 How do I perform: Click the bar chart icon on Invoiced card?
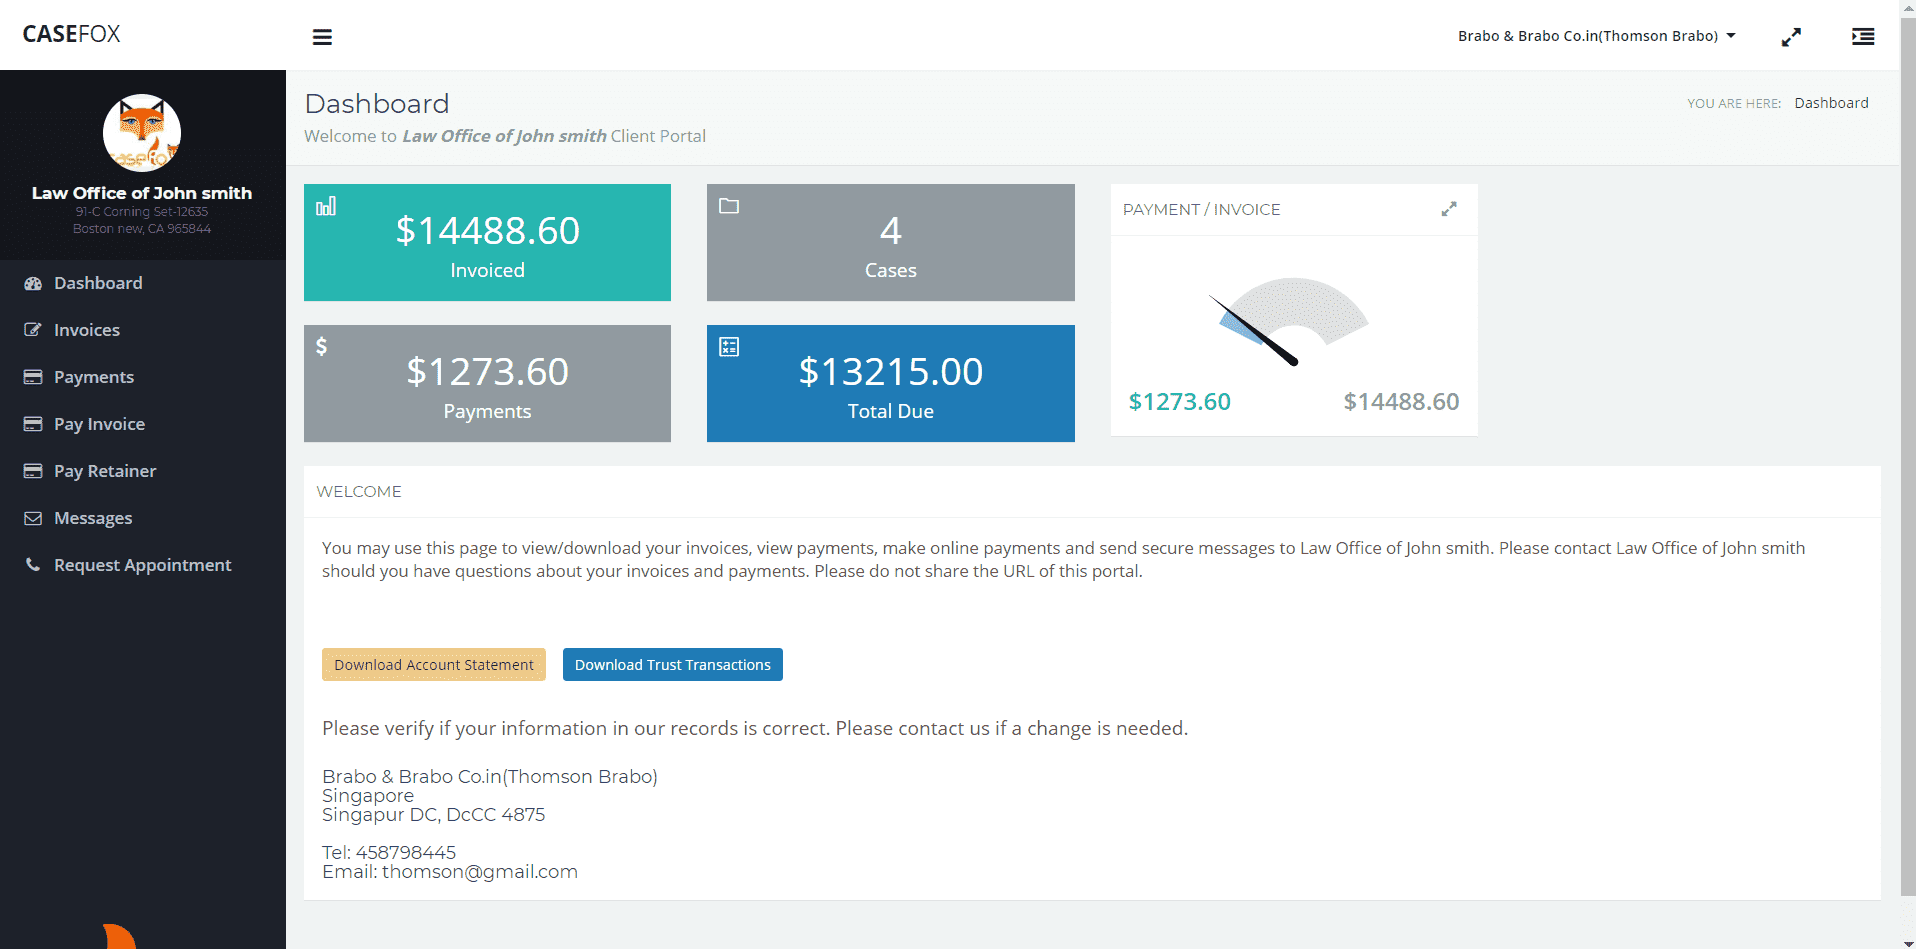click(326, 206)
